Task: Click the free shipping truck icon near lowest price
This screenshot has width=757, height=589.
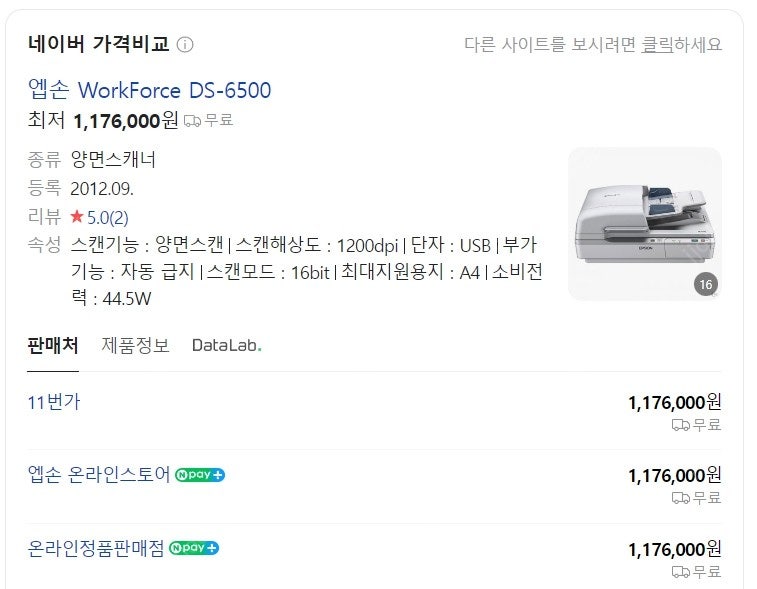Action: point(192,121)
